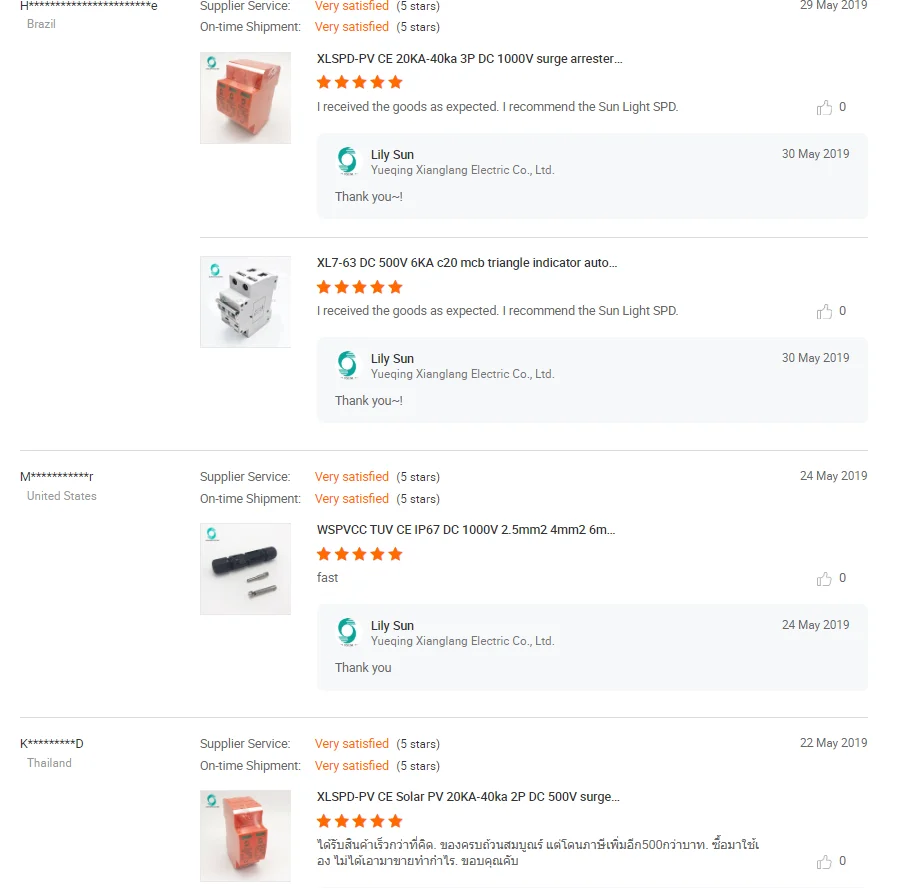
Task: Click star rating on XL7-63 mcb review
Action: tap(359, 287)
